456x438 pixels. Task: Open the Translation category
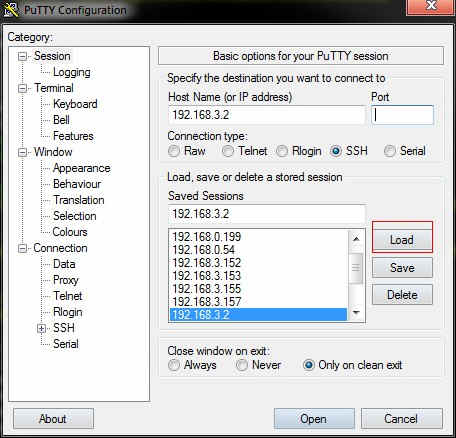point(79,200)
